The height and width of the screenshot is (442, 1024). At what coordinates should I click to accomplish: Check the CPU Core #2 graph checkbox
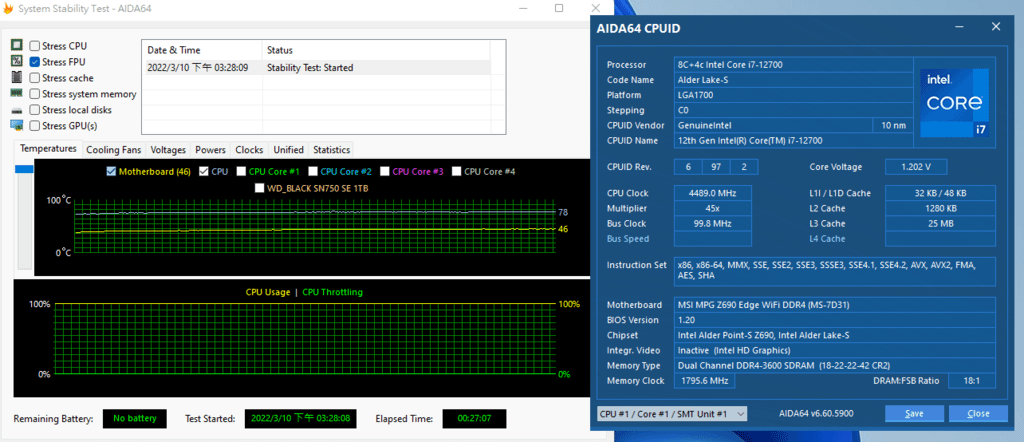tap(313, 172)
